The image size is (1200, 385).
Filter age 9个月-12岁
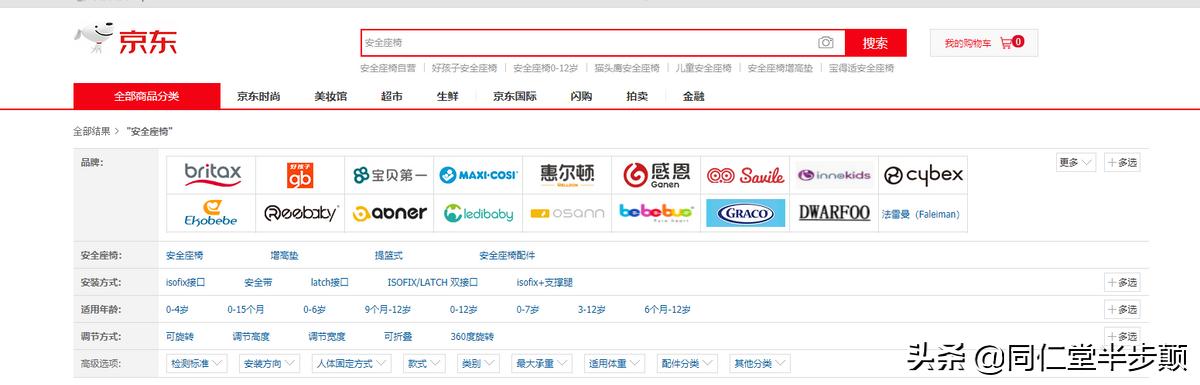(388, 310)
